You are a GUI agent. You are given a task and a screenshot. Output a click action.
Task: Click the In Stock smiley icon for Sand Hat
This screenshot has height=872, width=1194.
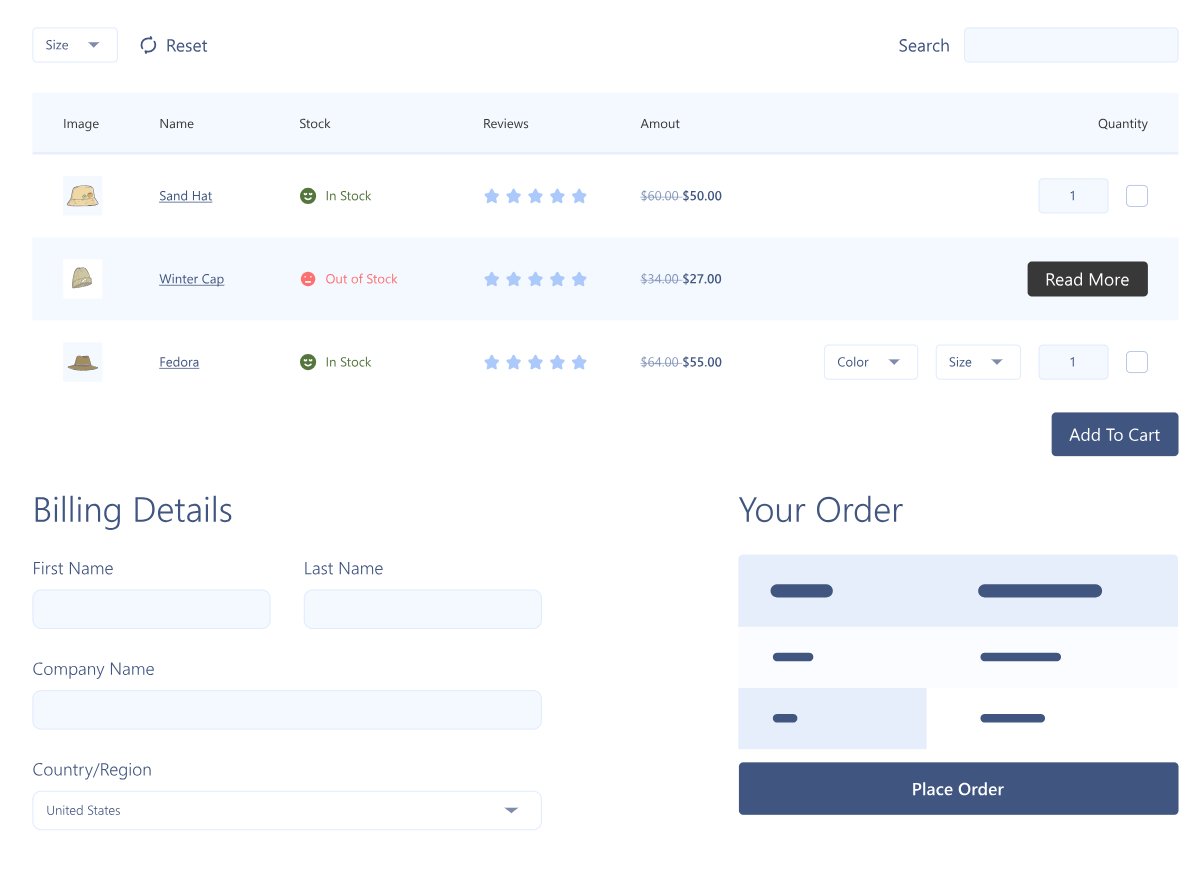click(x=308, y=196)
